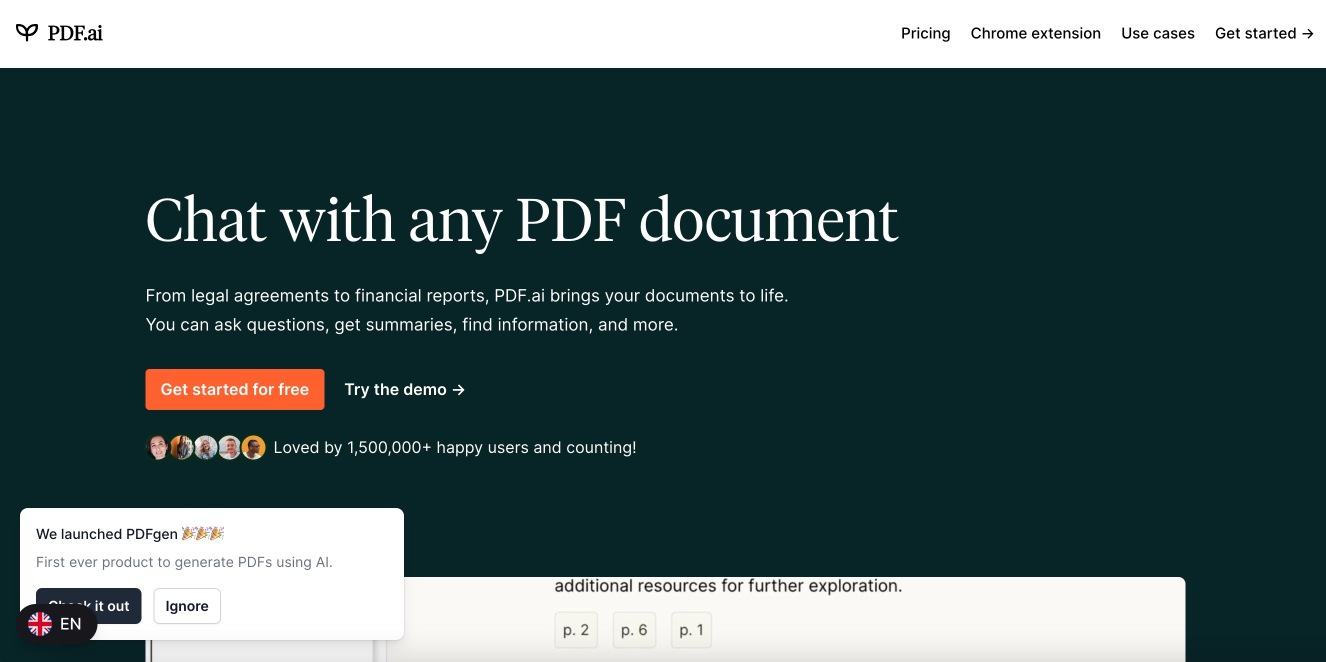1326x662 pixels.
Task: Click 'Loved by 1,500,000+ happy users' text
Action: pyautogui.click(x=454, y=447)
